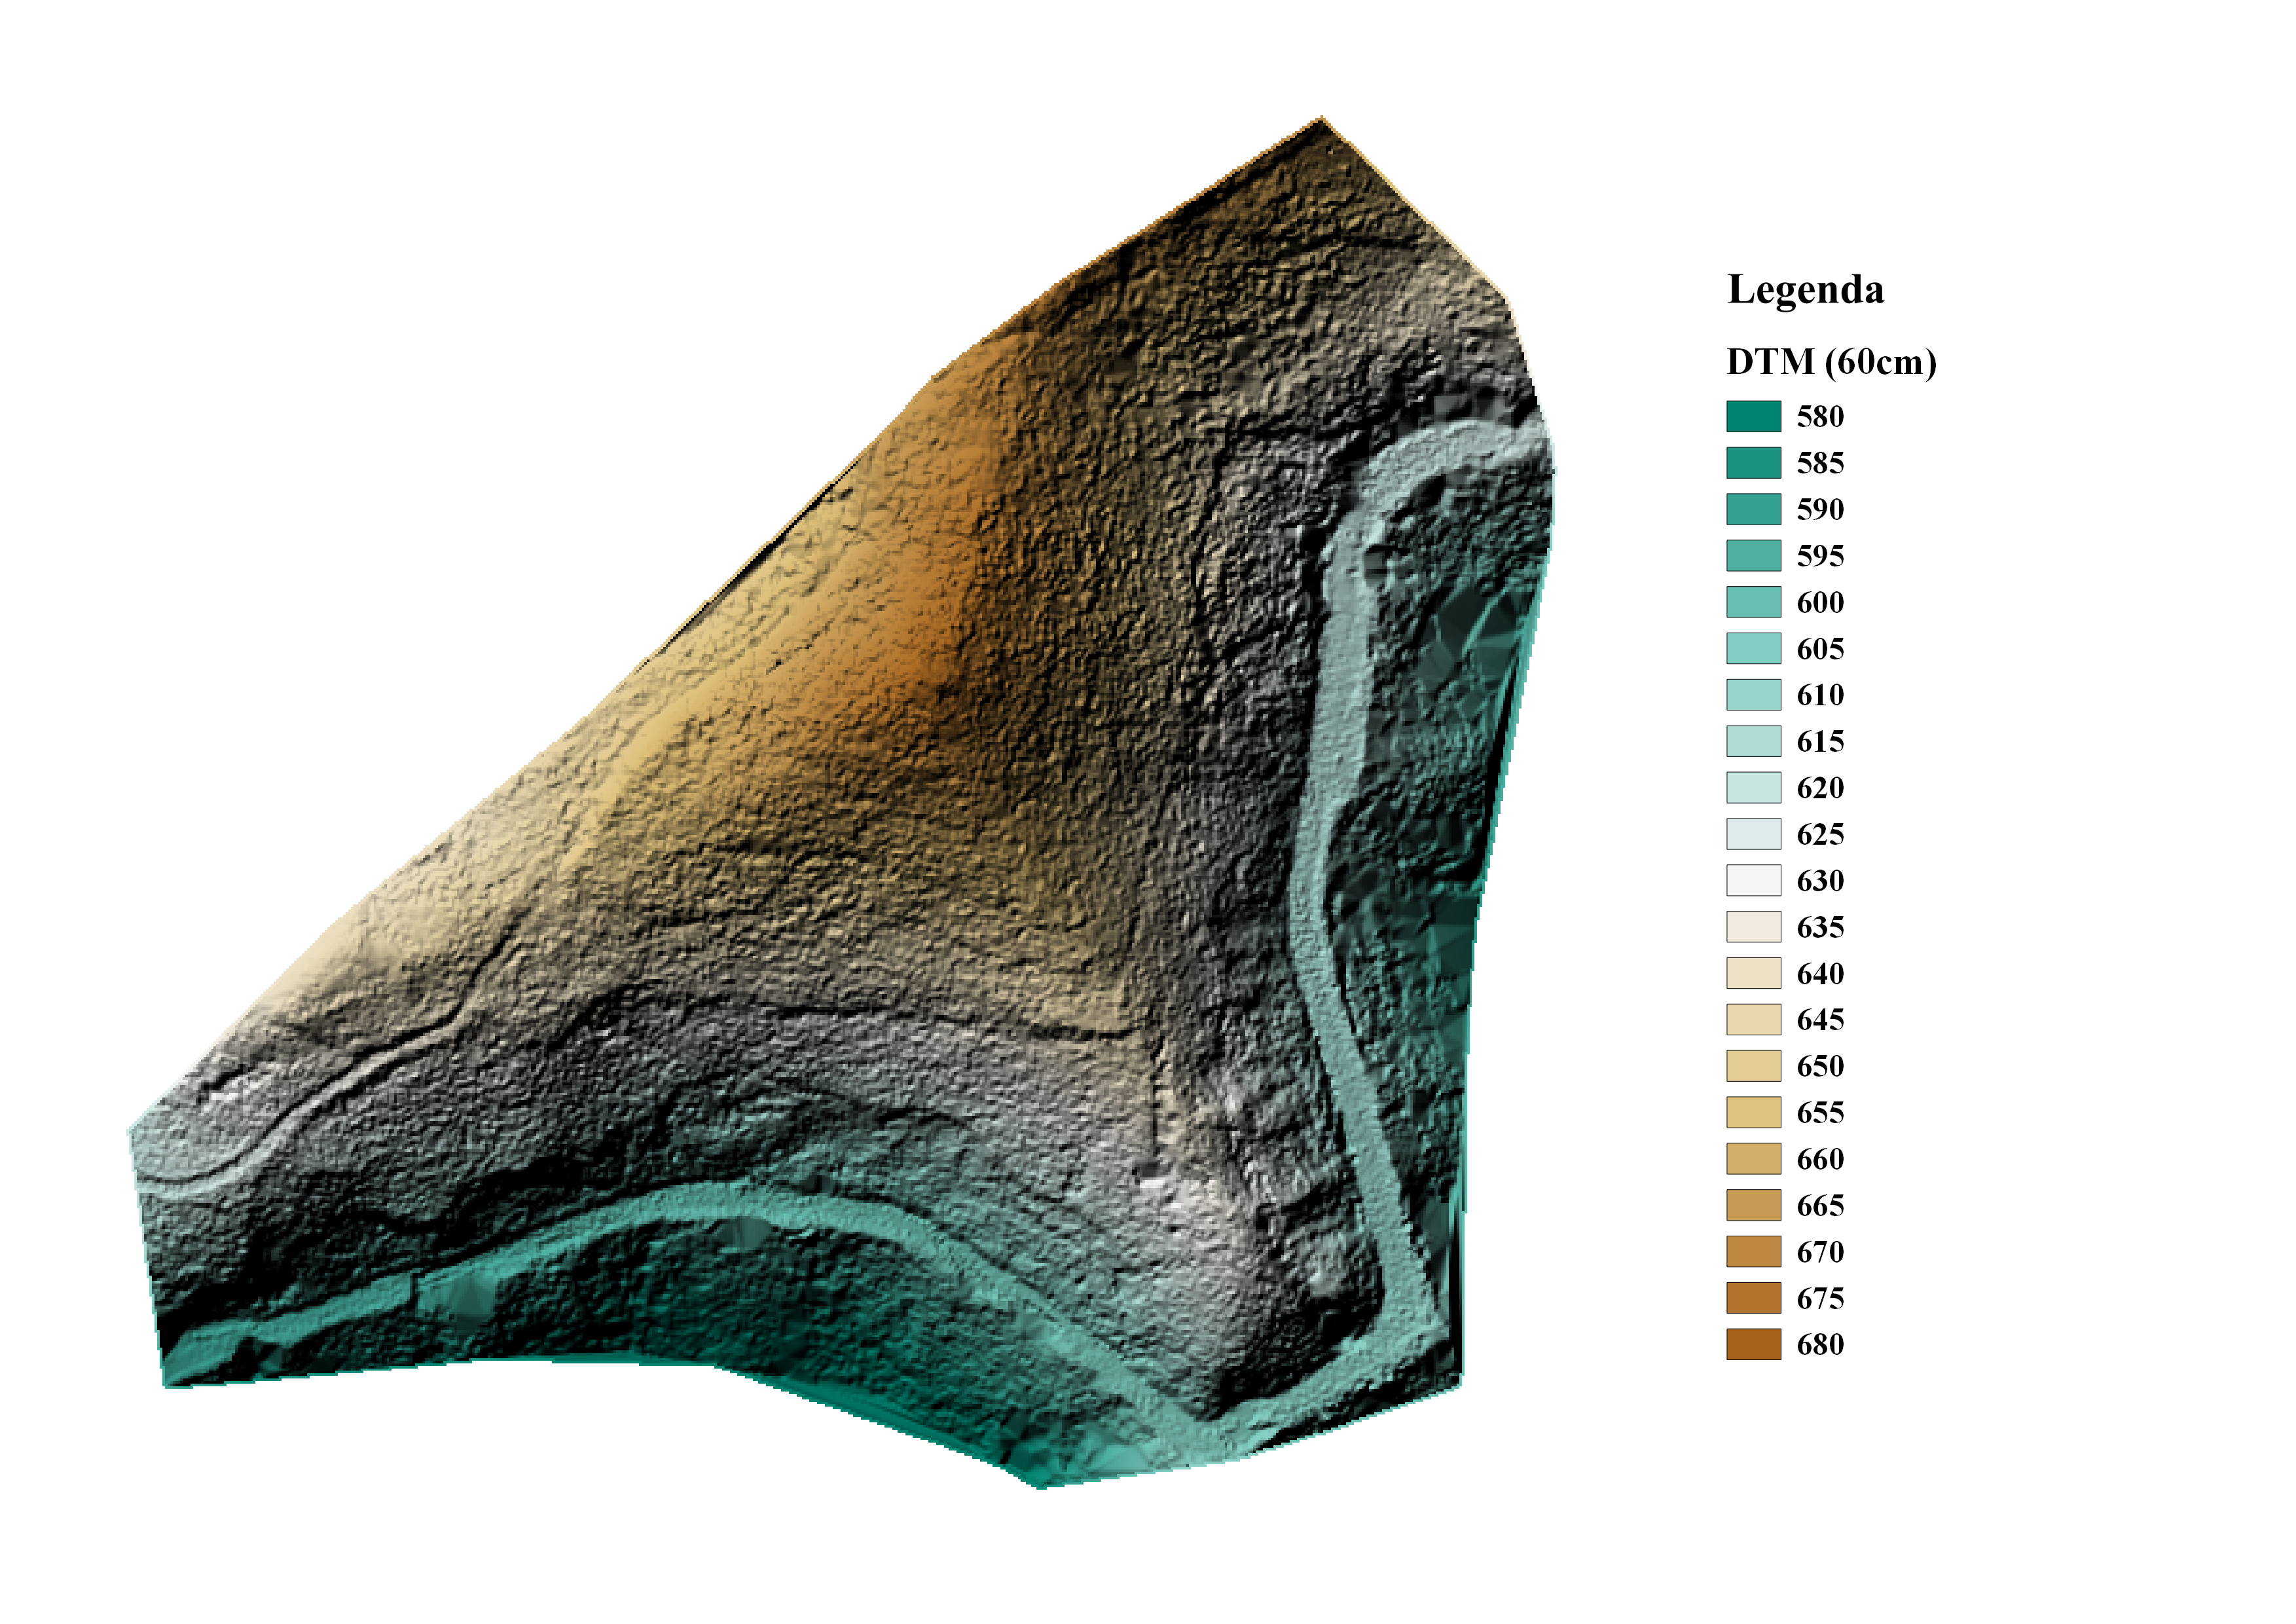
Task: Select the 600 legend color swatch
Action: click(x=1753, y=602)
